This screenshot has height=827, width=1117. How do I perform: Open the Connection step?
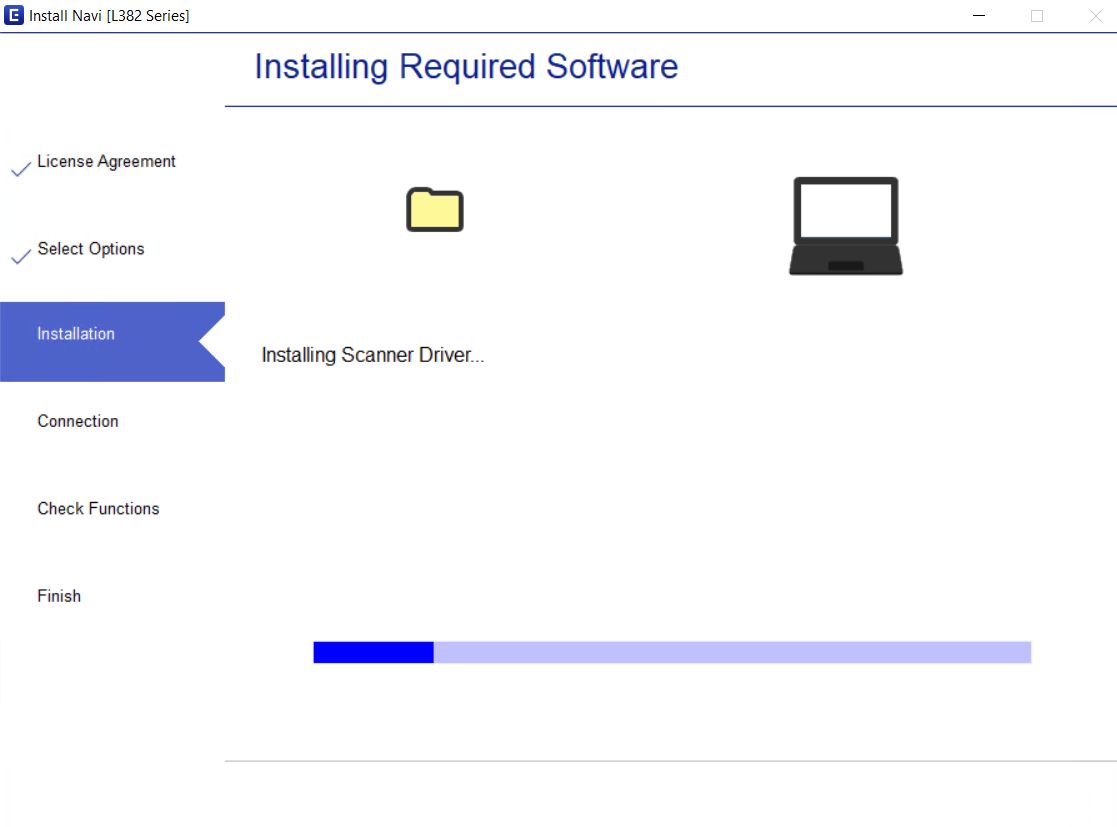coord(77,421)
